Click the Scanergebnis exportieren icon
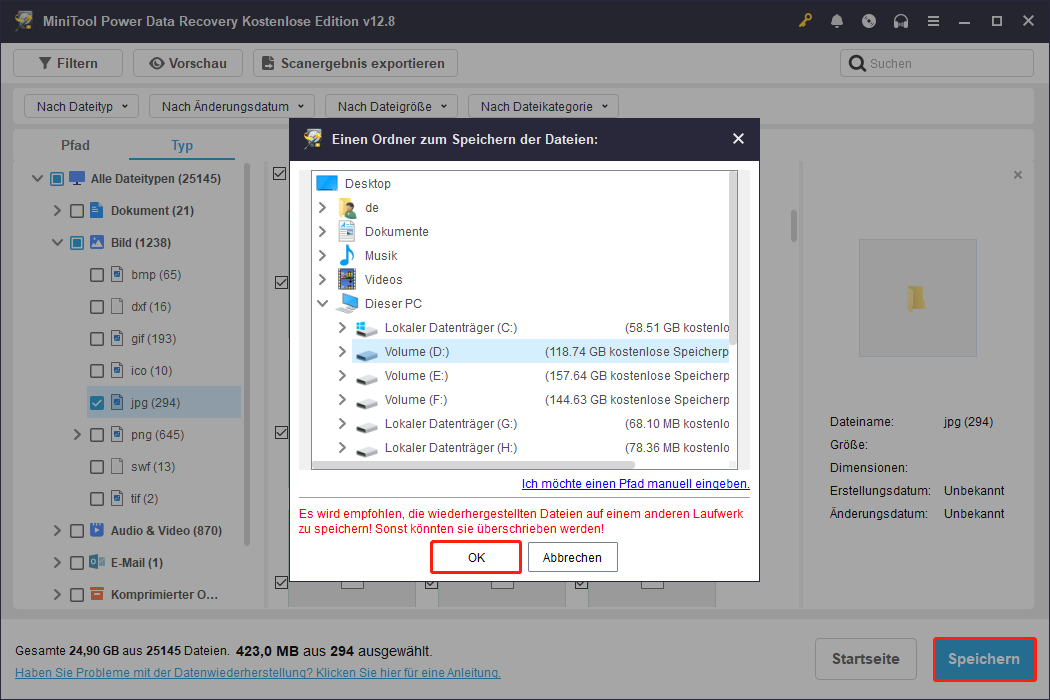This screenshot has height=700, width=1050. pyautogui.click(x=267, y=62)
